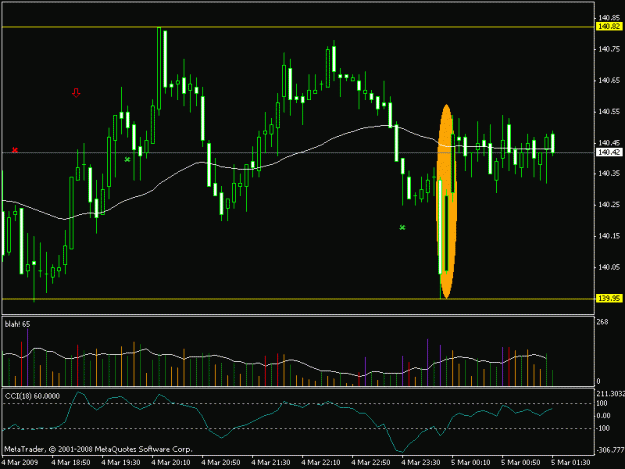
Task: Click the 5 Mar 00:10 time label
Action: click(471, 463)
